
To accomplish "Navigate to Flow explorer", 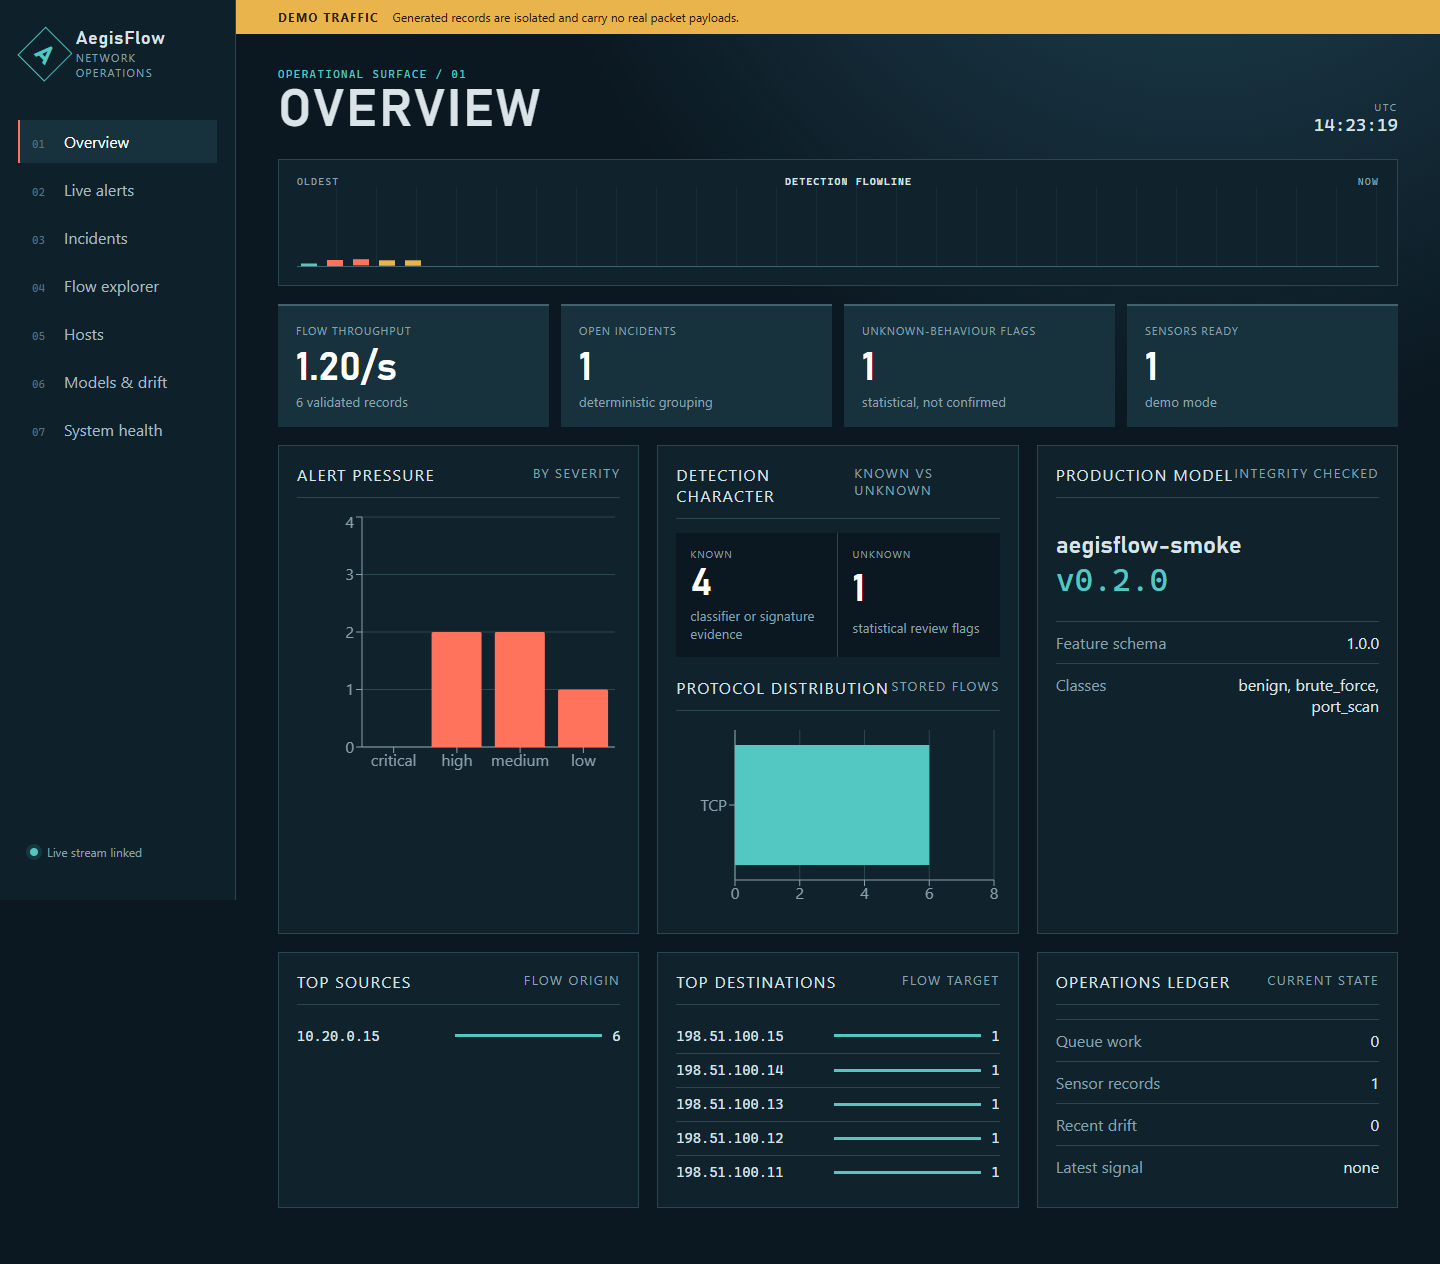I will (118, 286).
